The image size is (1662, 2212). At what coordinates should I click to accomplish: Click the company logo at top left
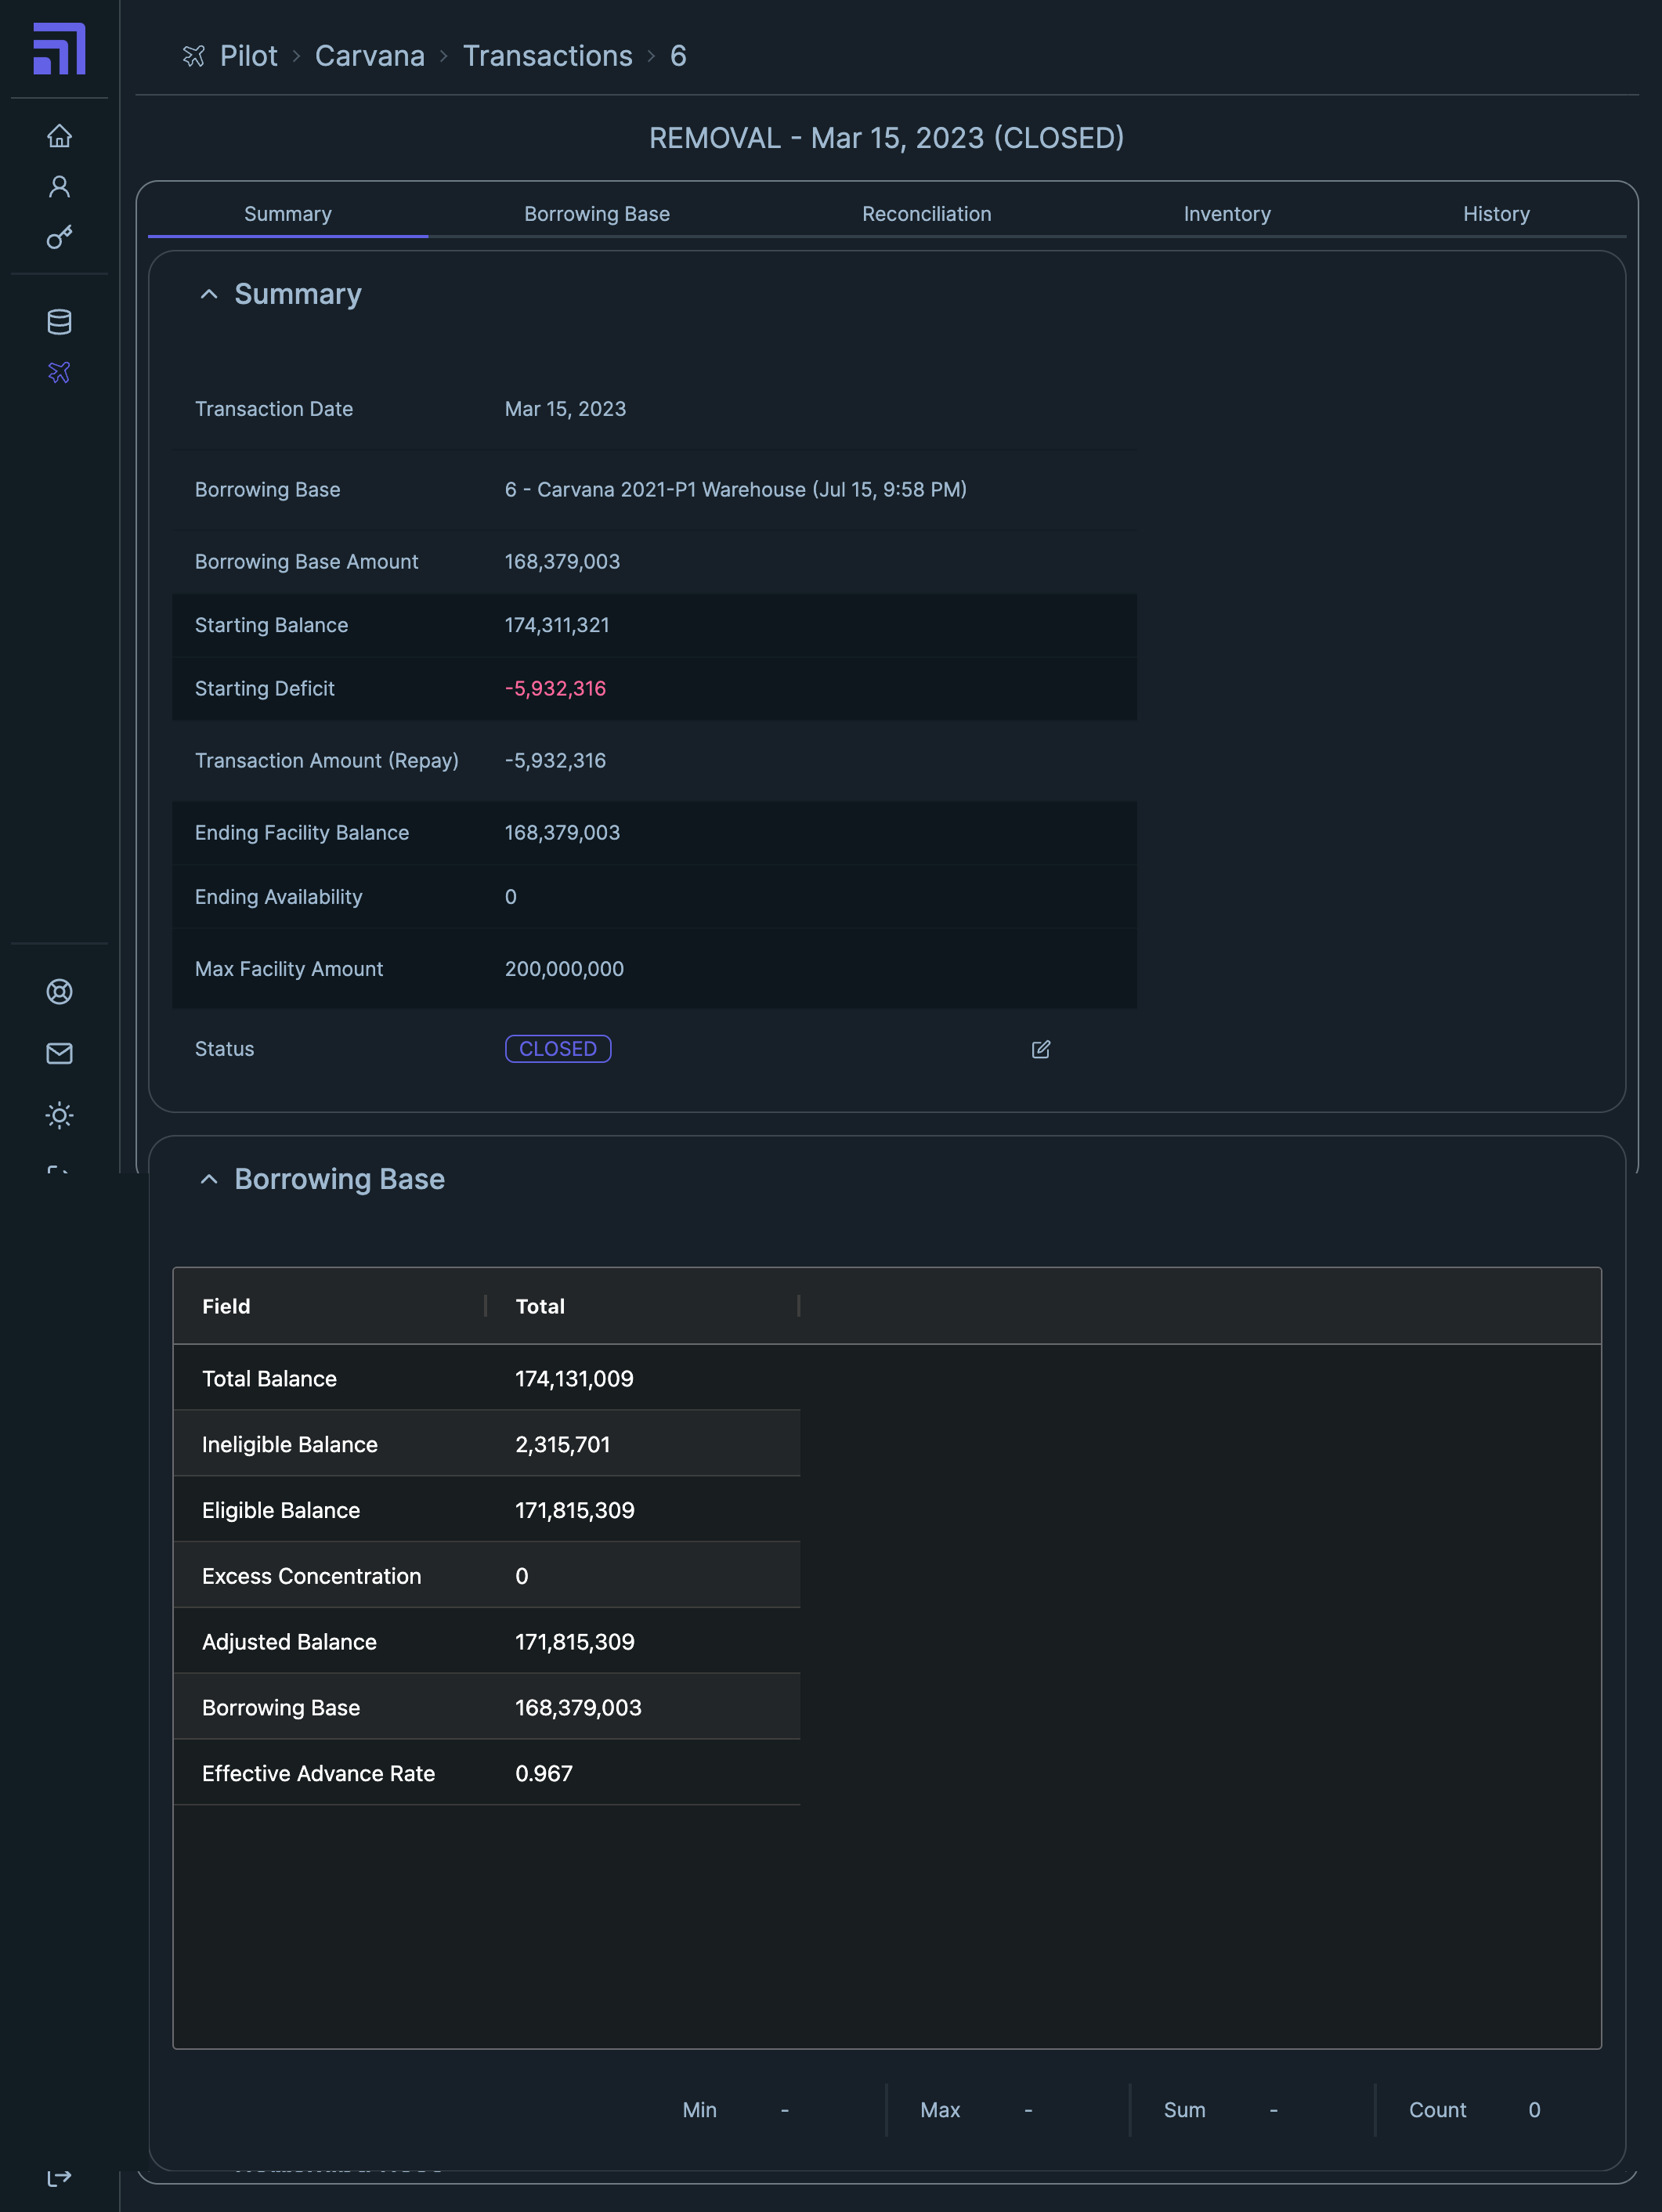pyautogui.click(x=59, y=48)
